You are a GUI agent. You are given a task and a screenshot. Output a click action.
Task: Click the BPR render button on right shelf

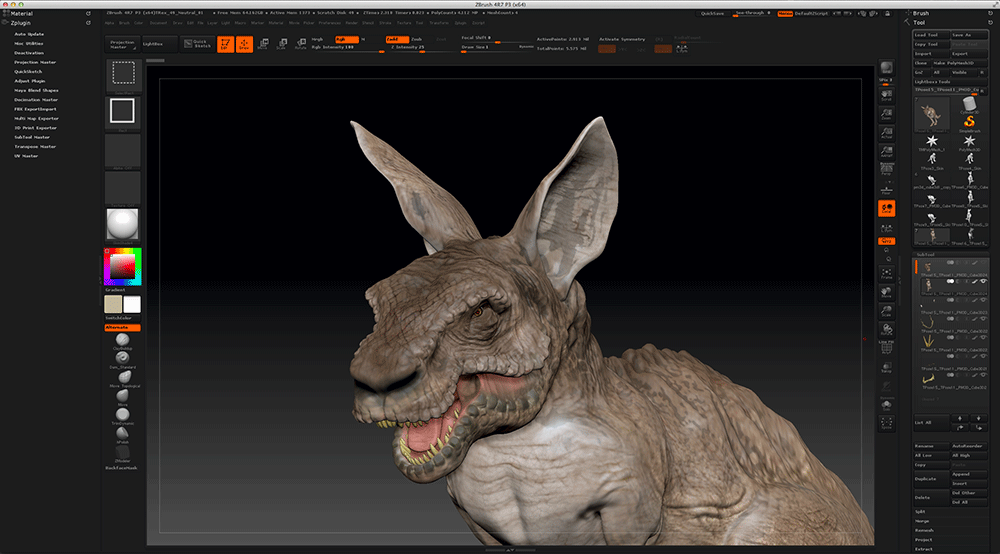point(886,68)
